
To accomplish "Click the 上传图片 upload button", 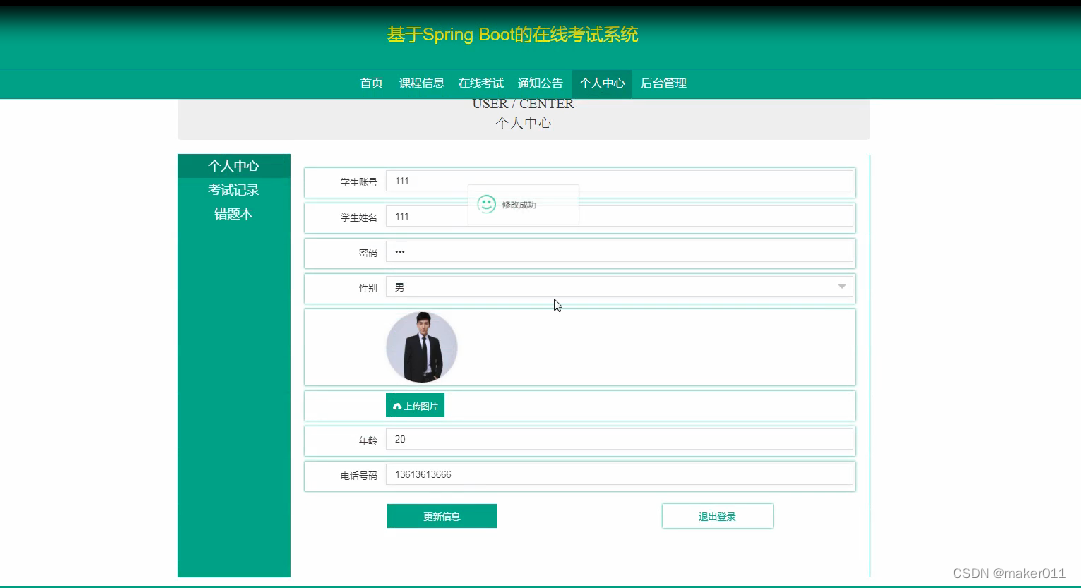I will pos(415,405).
